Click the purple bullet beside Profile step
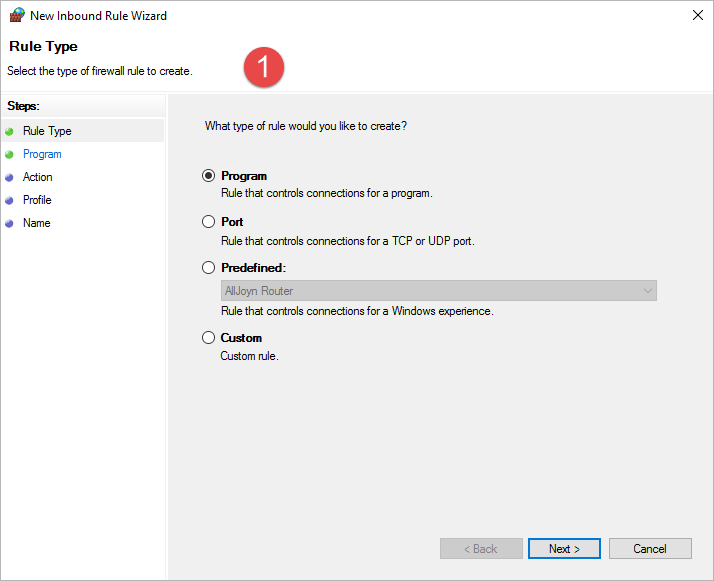714x581 pixels. tap(9, 200)
